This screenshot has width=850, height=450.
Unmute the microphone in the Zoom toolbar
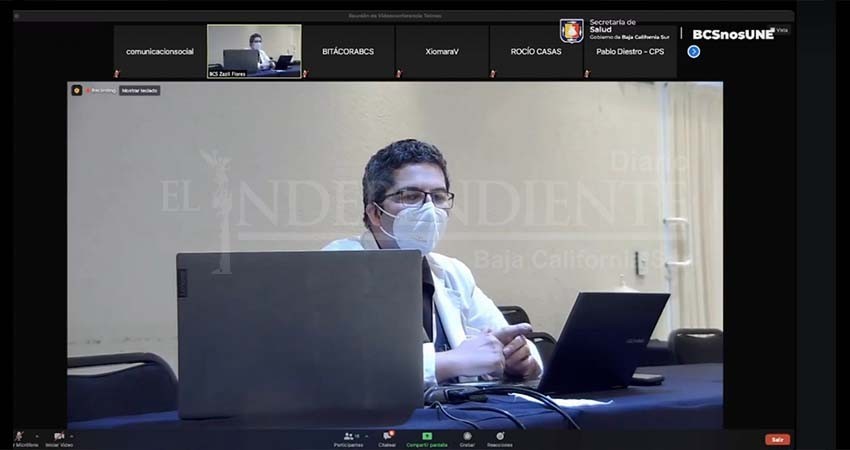point(18,436)
